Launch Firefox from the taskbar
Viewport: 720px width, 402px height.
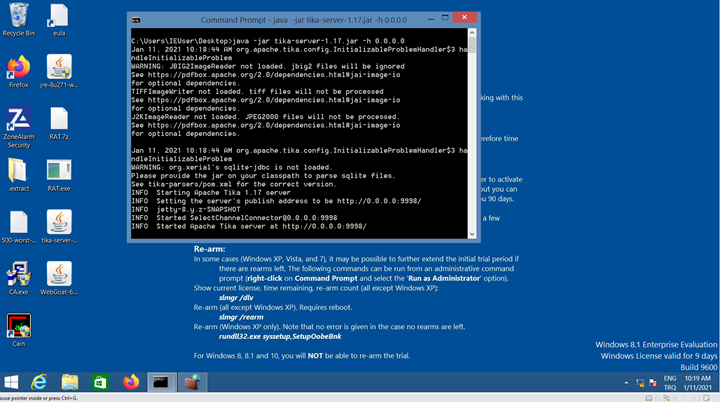(131, 382)
